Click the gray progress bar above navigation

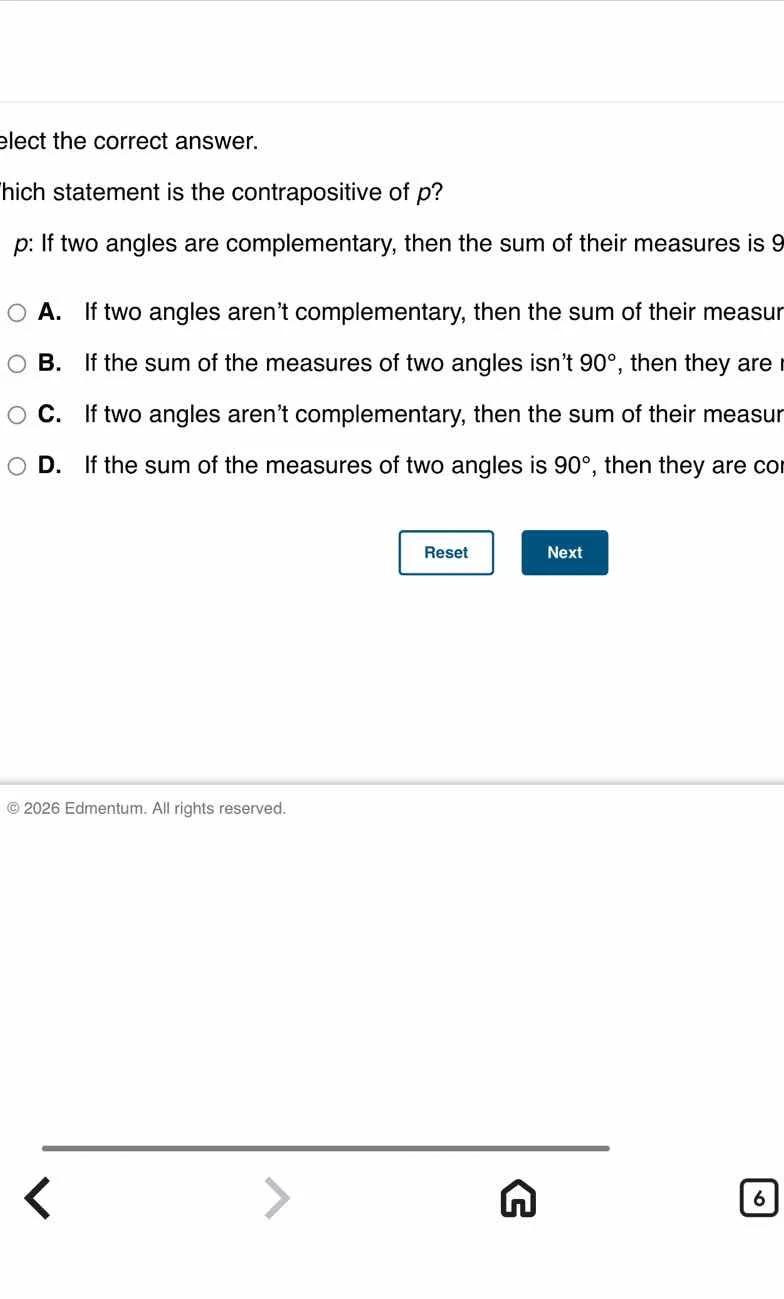point(325,1148)
